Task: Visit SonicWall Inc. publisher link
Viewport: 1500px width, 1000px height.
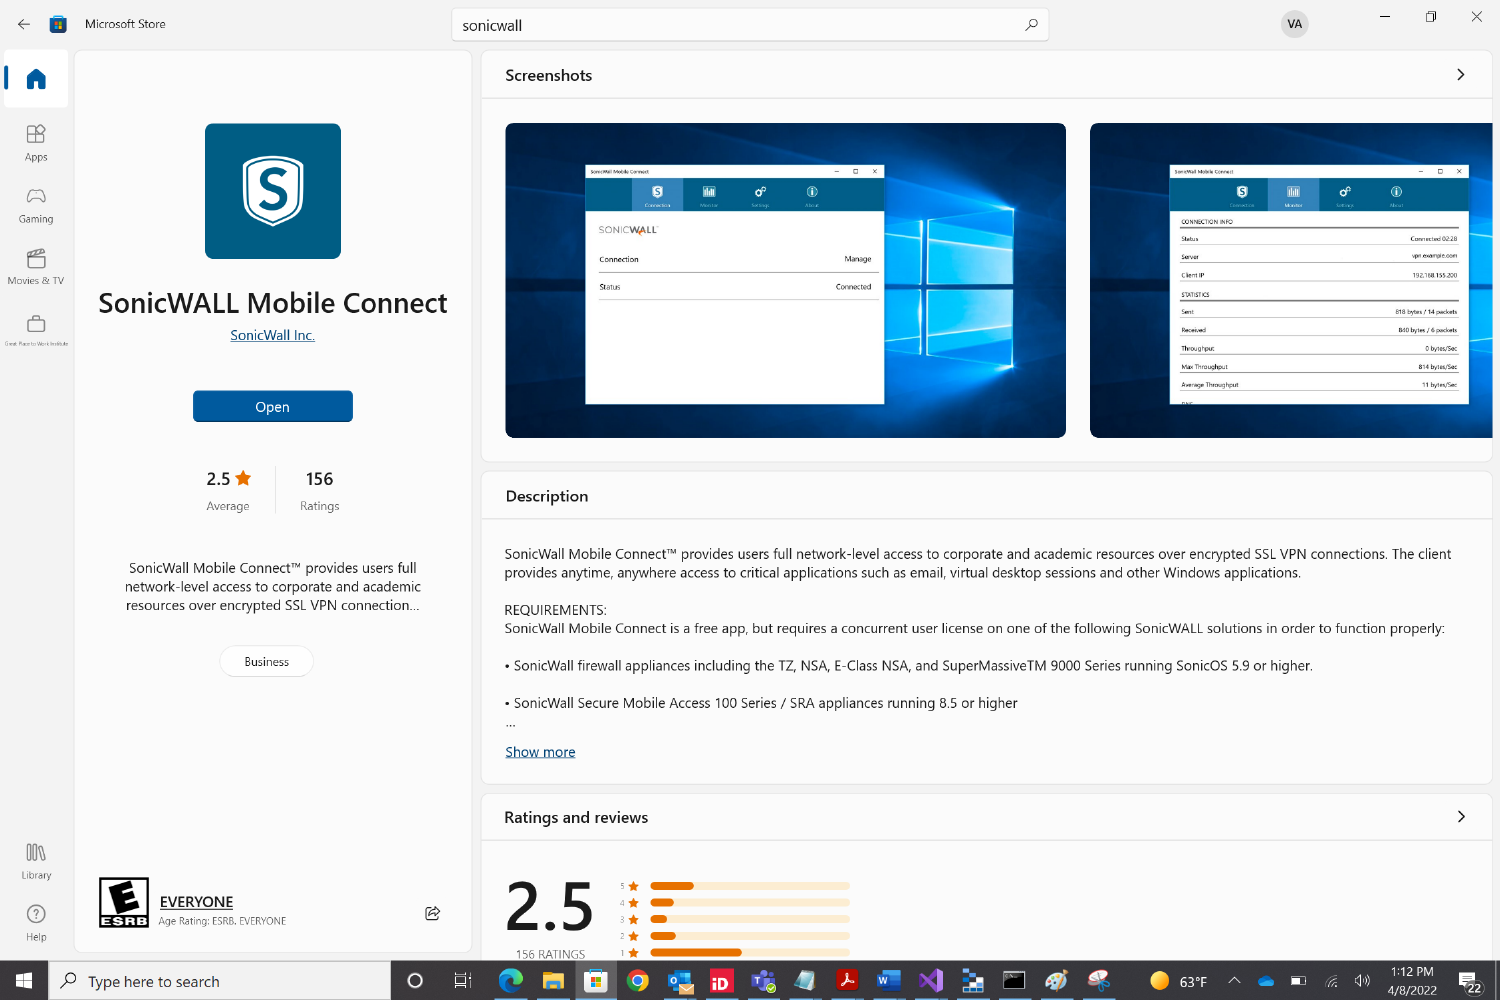Action: [x=272, y=335]
